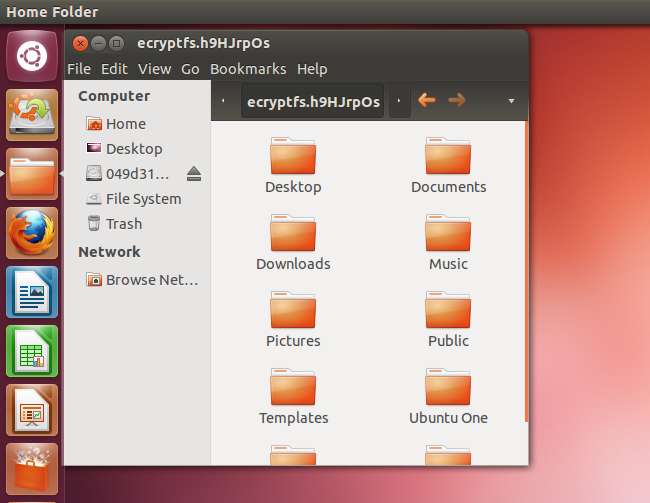The width and height of the screenshot is (650, 503).
Task: Go forward with the right orange arrow
Action: [x=457, y=100]
